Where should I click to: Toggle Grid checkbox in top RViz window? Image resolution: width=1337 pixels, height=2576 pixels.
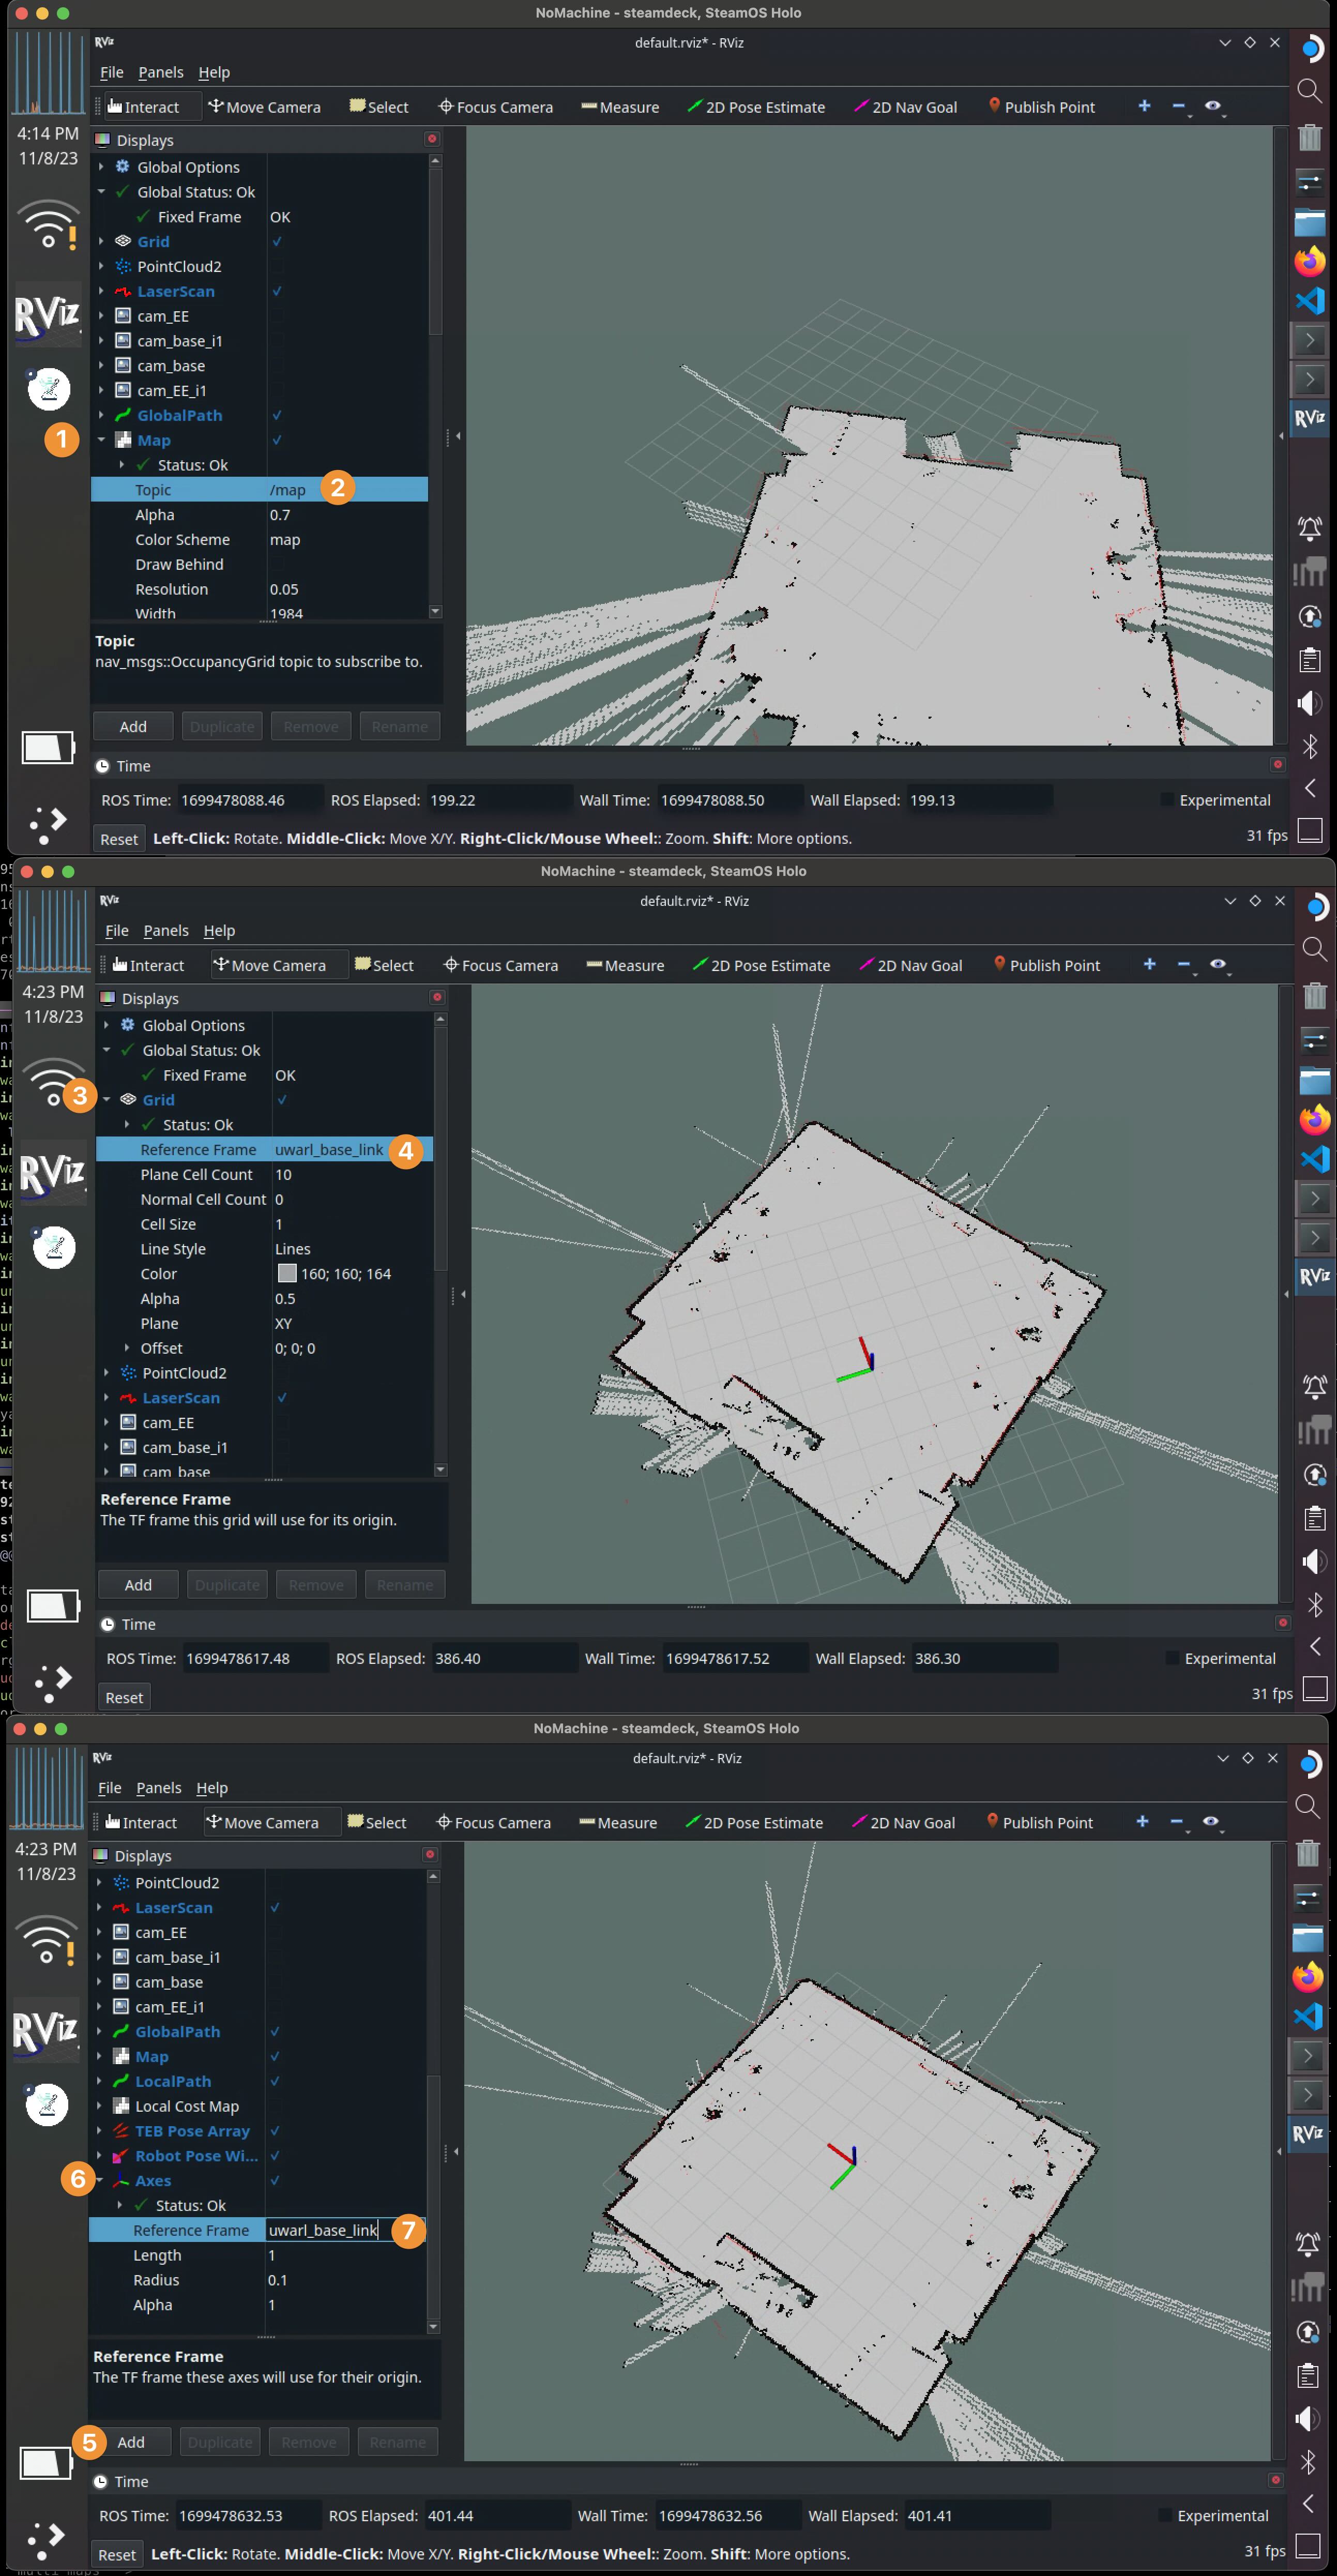[277, 242]
